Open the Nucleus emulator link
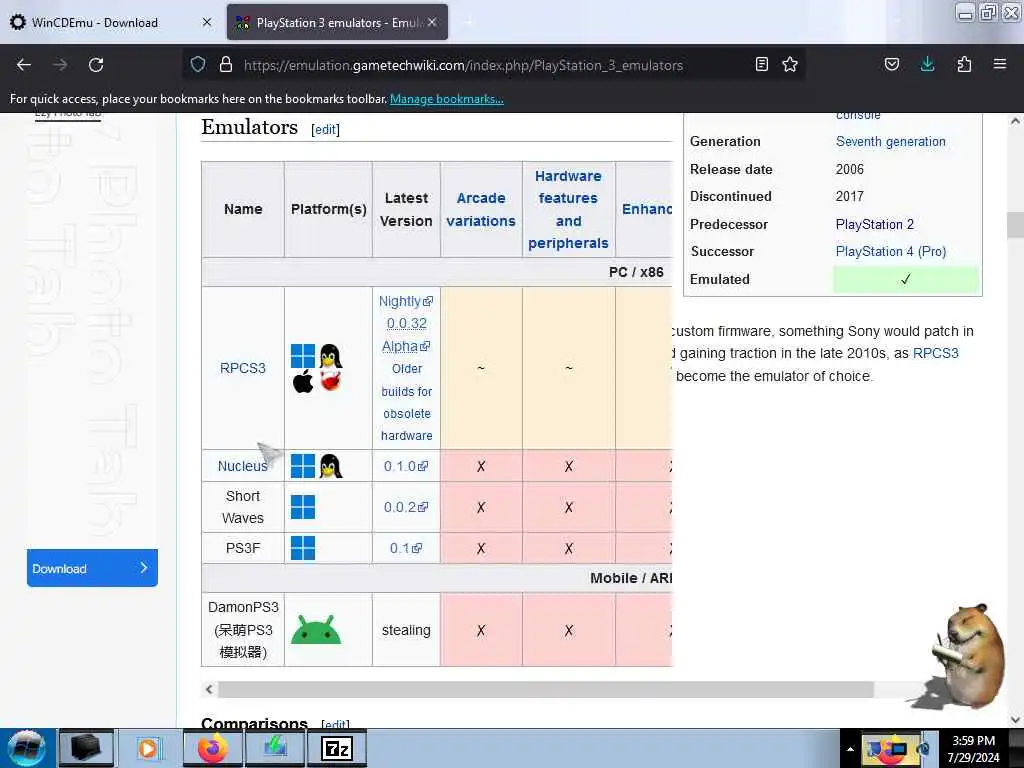This screenshot has height=768, width=1024. (x=243, y=466)
